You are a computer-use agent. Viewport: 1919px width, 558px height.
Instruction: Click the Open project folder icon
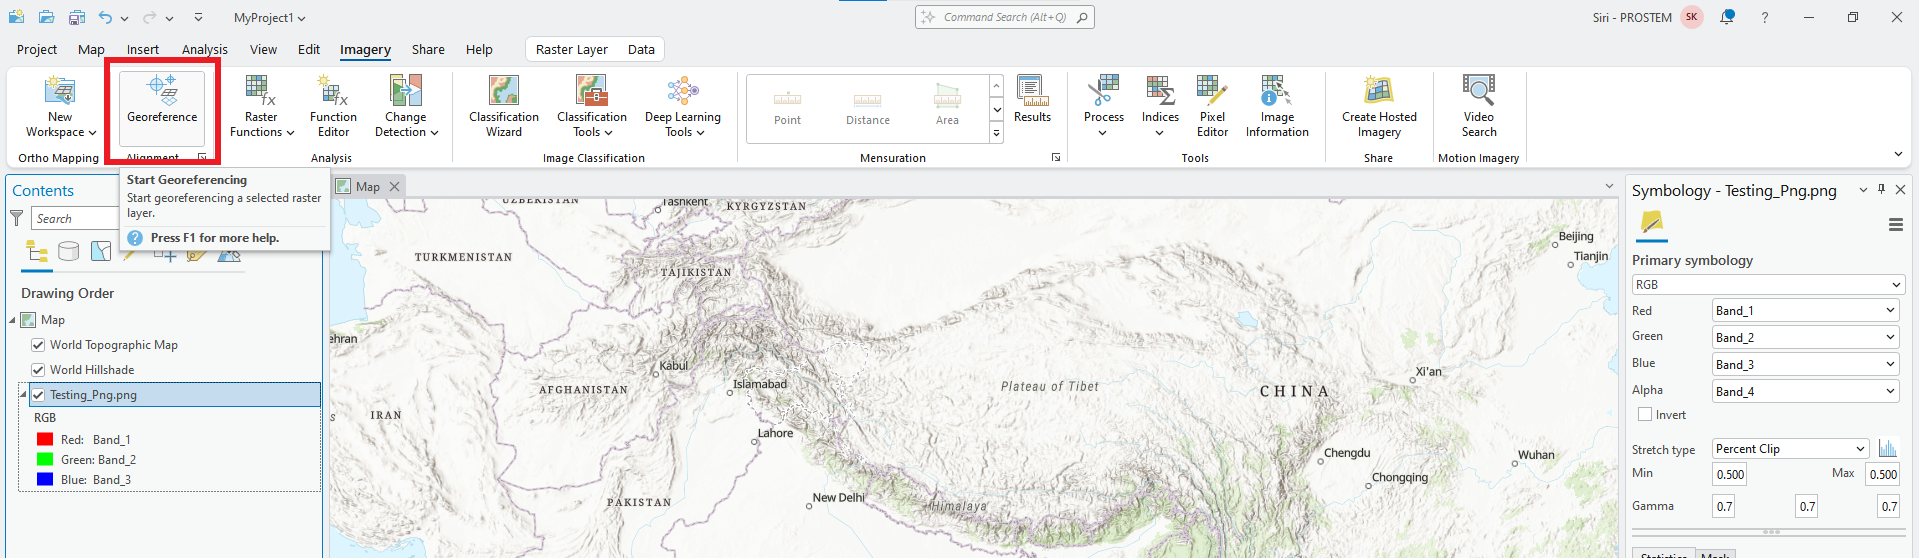coord(46,17)
